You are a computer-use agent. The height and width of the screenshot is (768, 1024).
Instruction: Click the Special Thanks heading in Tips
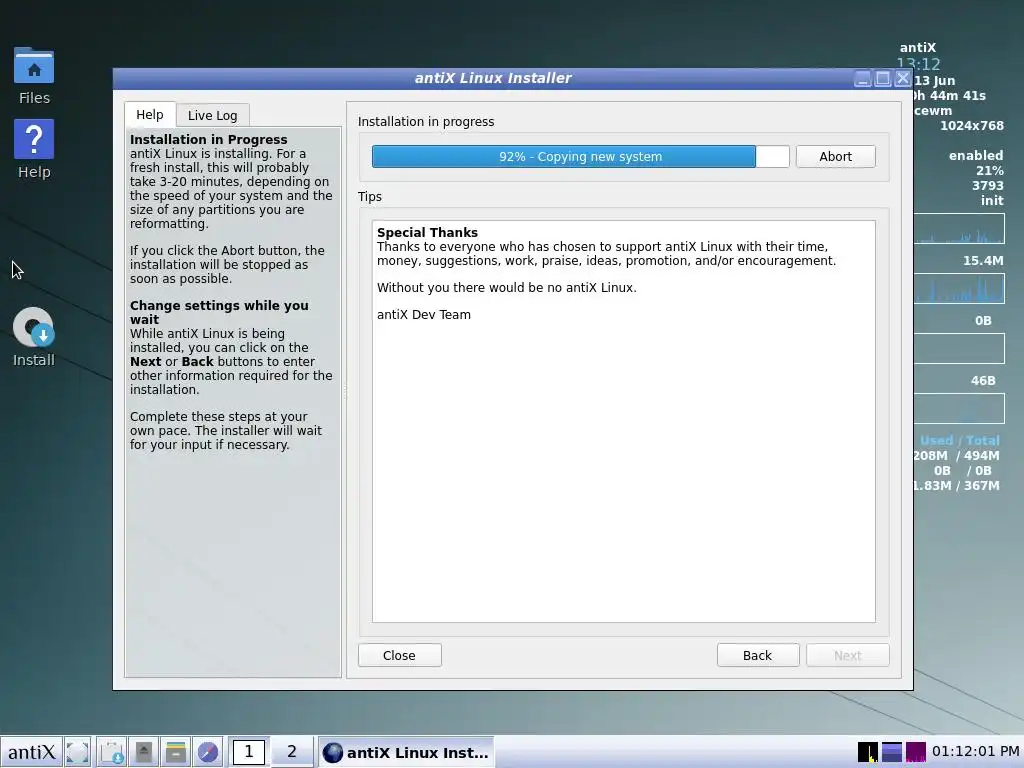coord(427,232)
